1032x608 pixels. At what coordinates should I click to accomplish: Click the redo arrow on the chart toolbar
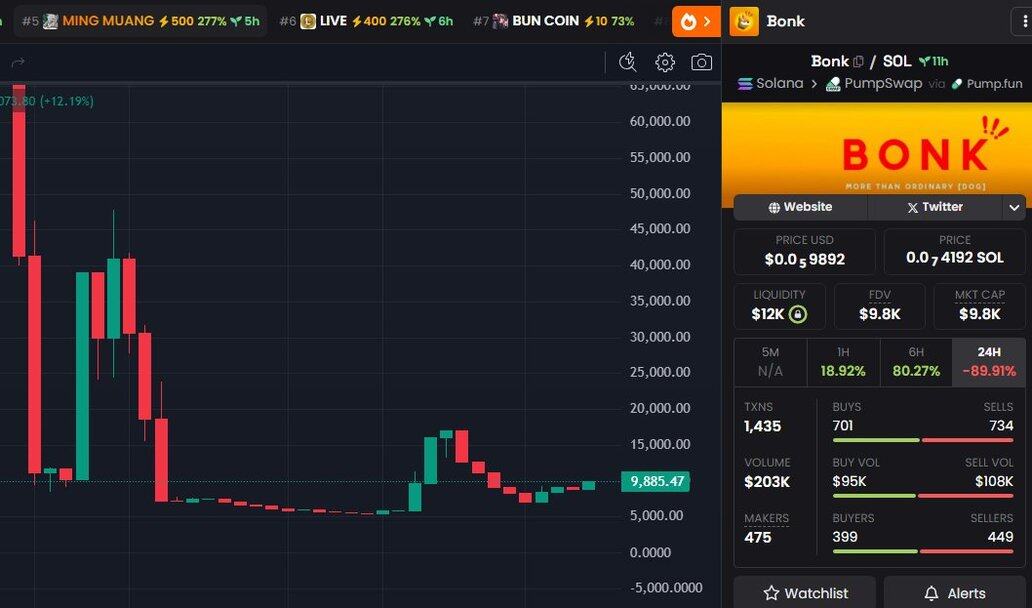pos(18,62)
